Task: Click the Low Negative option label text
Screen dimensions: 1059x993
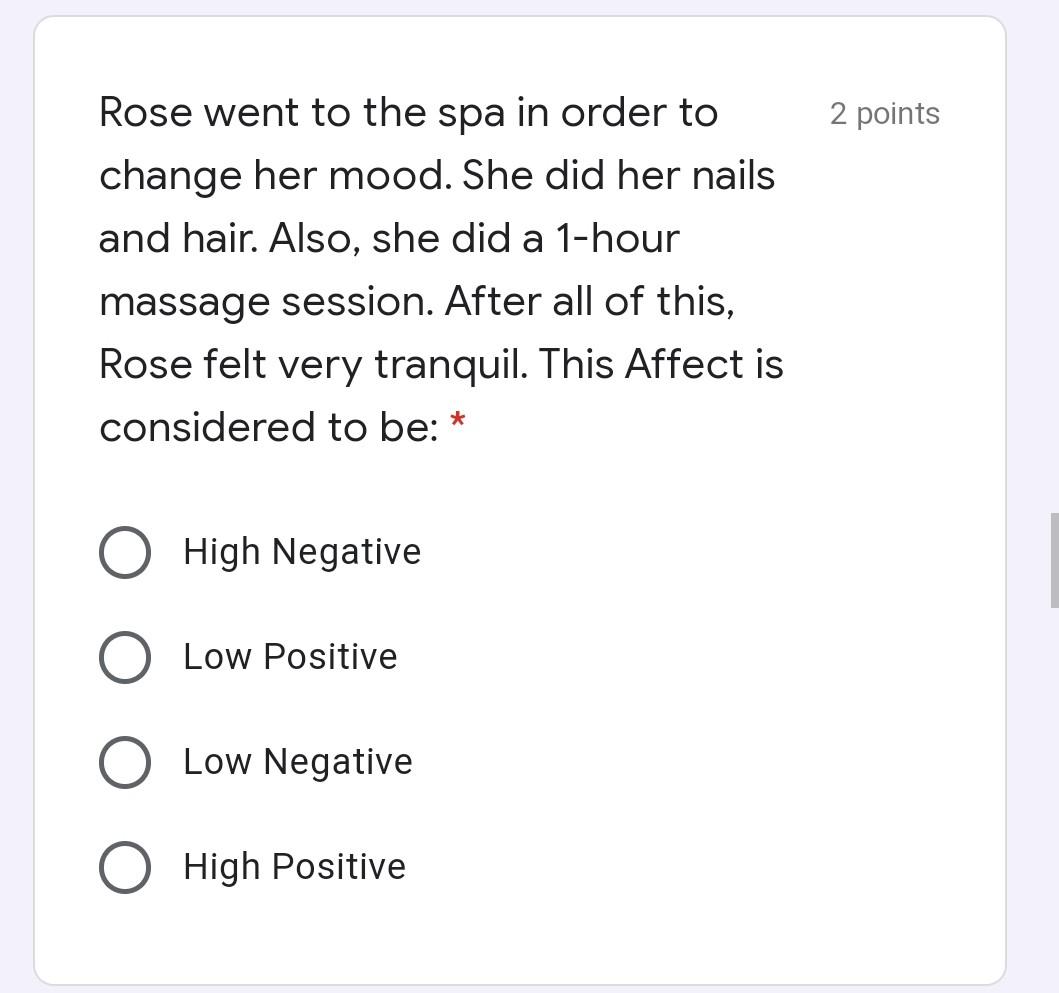Action: (296, 762)
